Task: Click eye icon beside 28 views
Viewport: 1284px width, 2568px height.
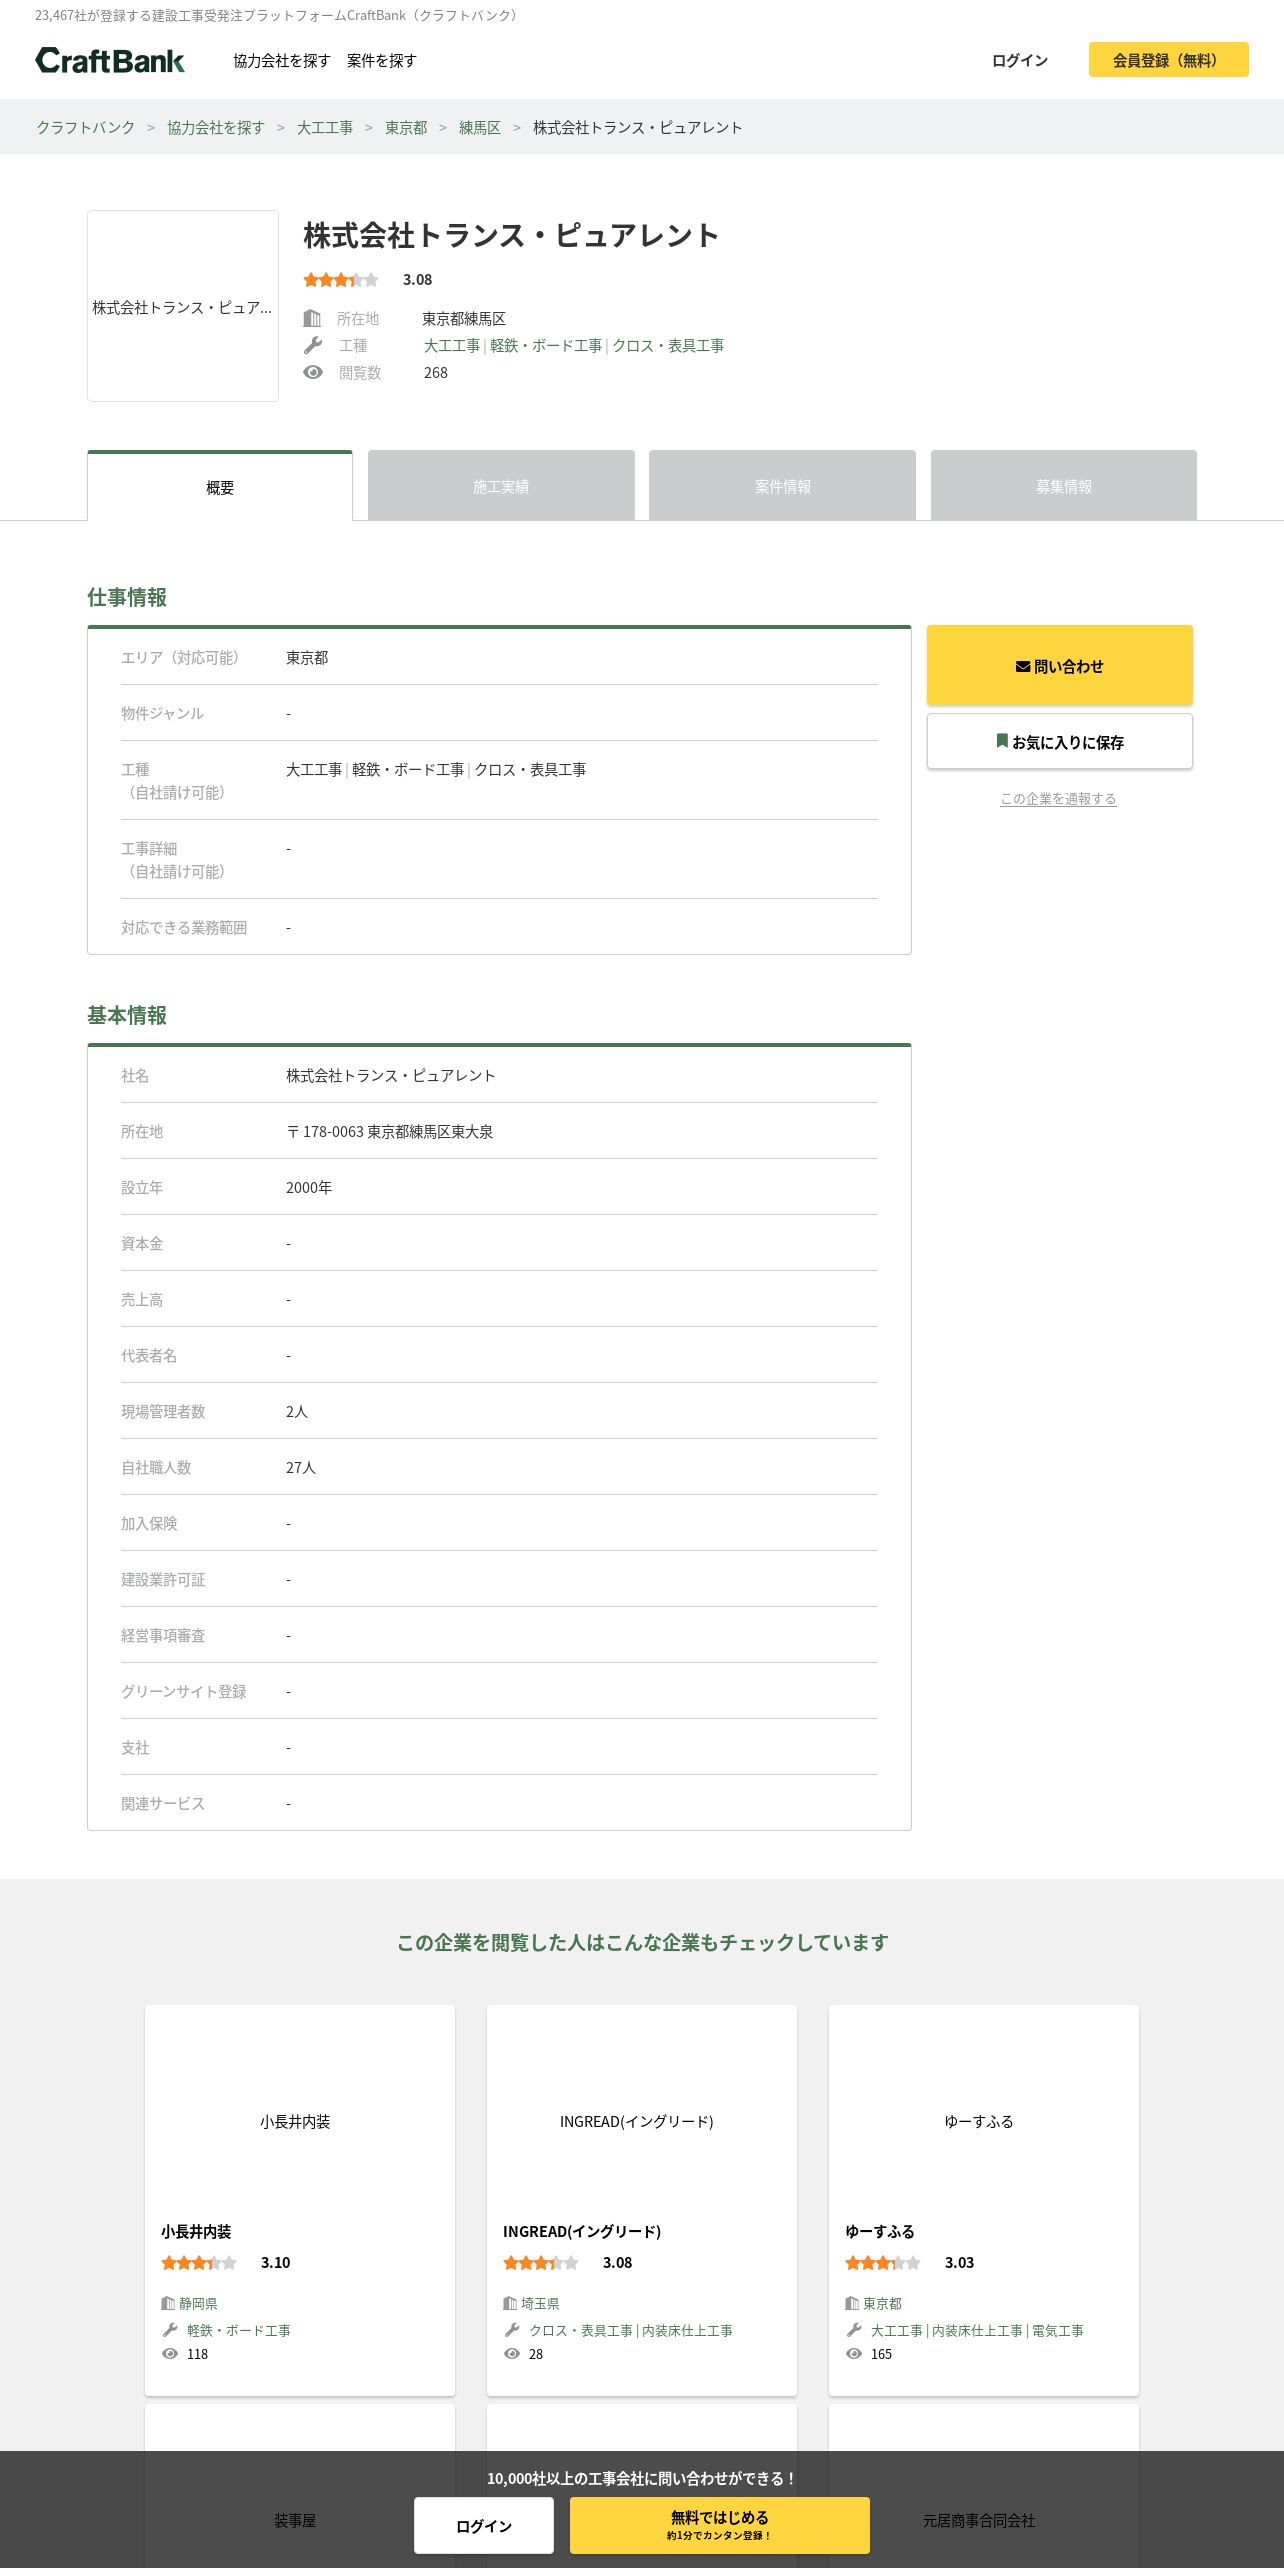Action: pos(512,2354)
